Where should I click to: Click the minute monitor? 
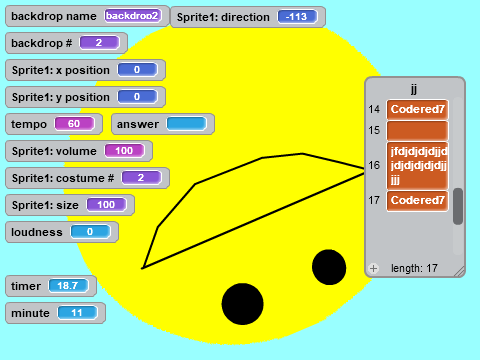55,313
